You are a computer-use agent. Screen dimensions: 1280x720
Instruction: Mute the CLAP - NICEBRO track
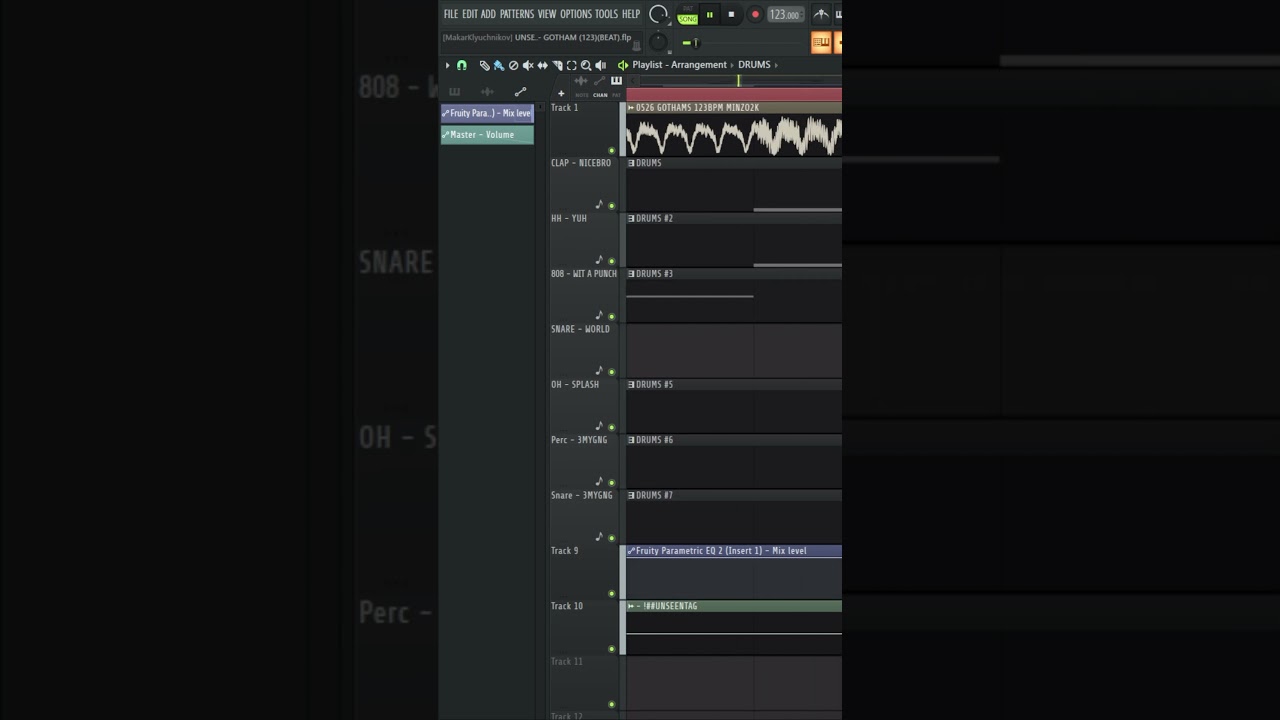click(612, 206)
